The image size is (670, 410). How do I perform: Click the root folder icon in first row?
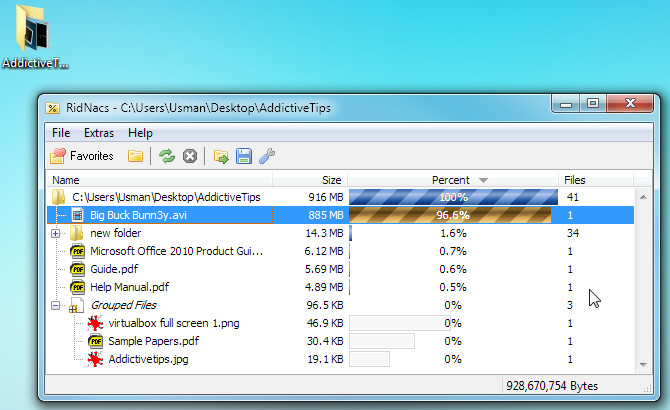click(58, 197)
